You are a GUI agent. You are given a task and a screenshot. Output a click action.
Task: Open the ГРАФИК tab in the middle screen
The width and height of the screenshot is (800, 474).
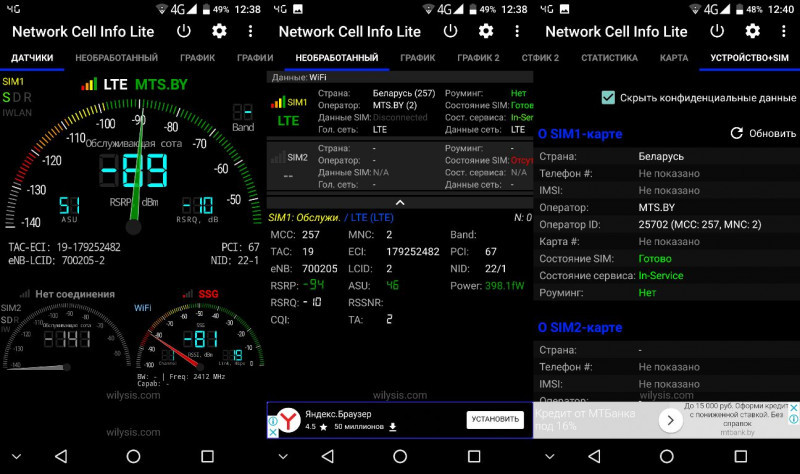coord(418,58)
